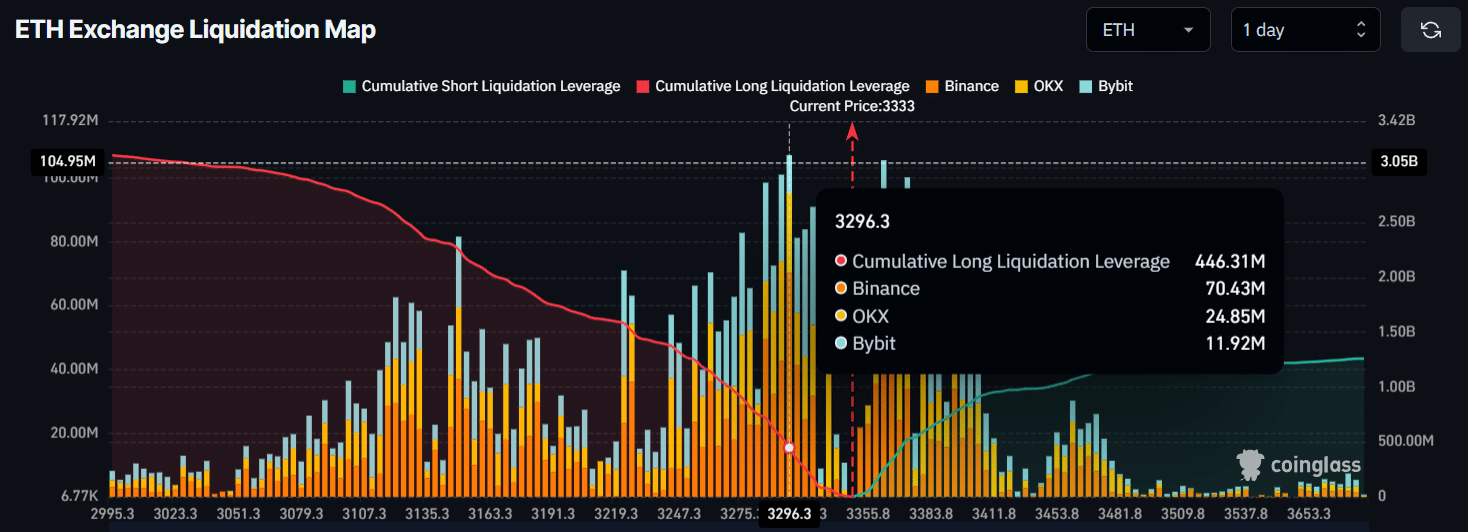The image size is (1468, 532).
Task: Open the 1 day timeframe dropdown
Action: (x=1303, y=30)
